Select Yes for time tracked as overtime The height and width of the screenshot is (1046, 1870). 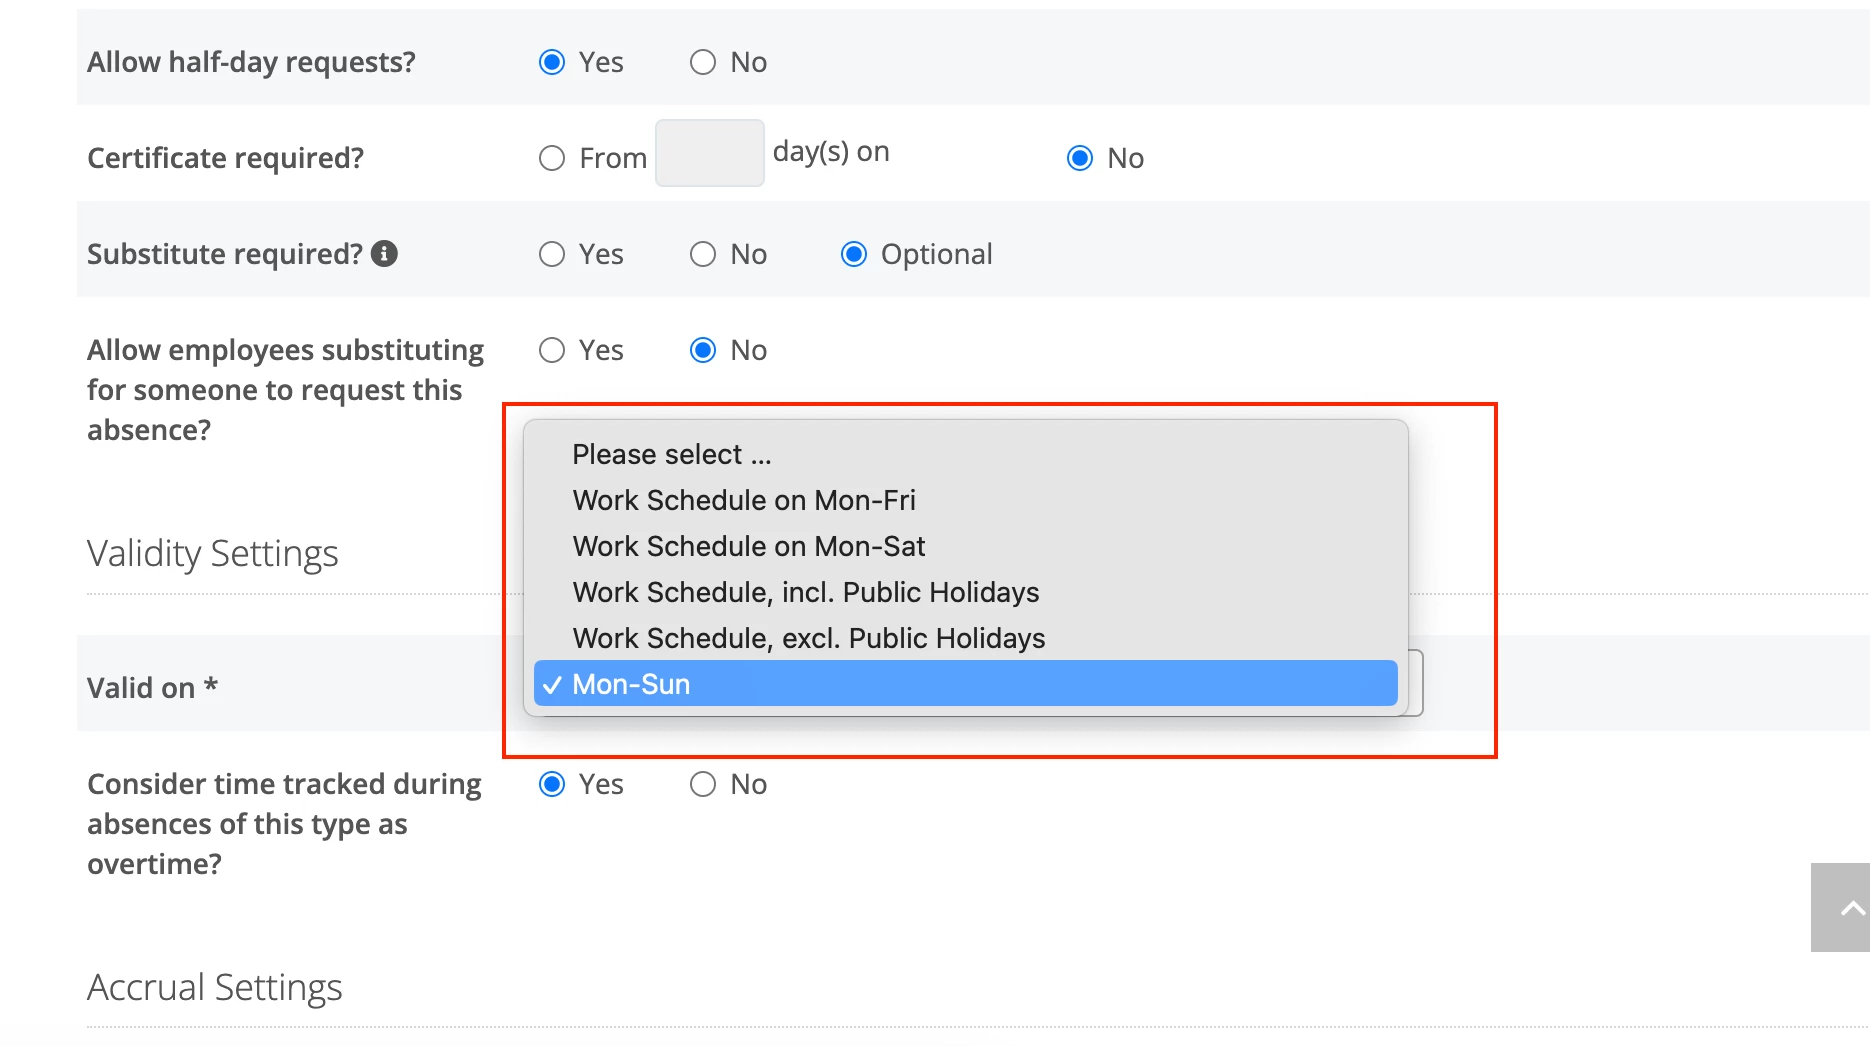(x=552, y=784)
